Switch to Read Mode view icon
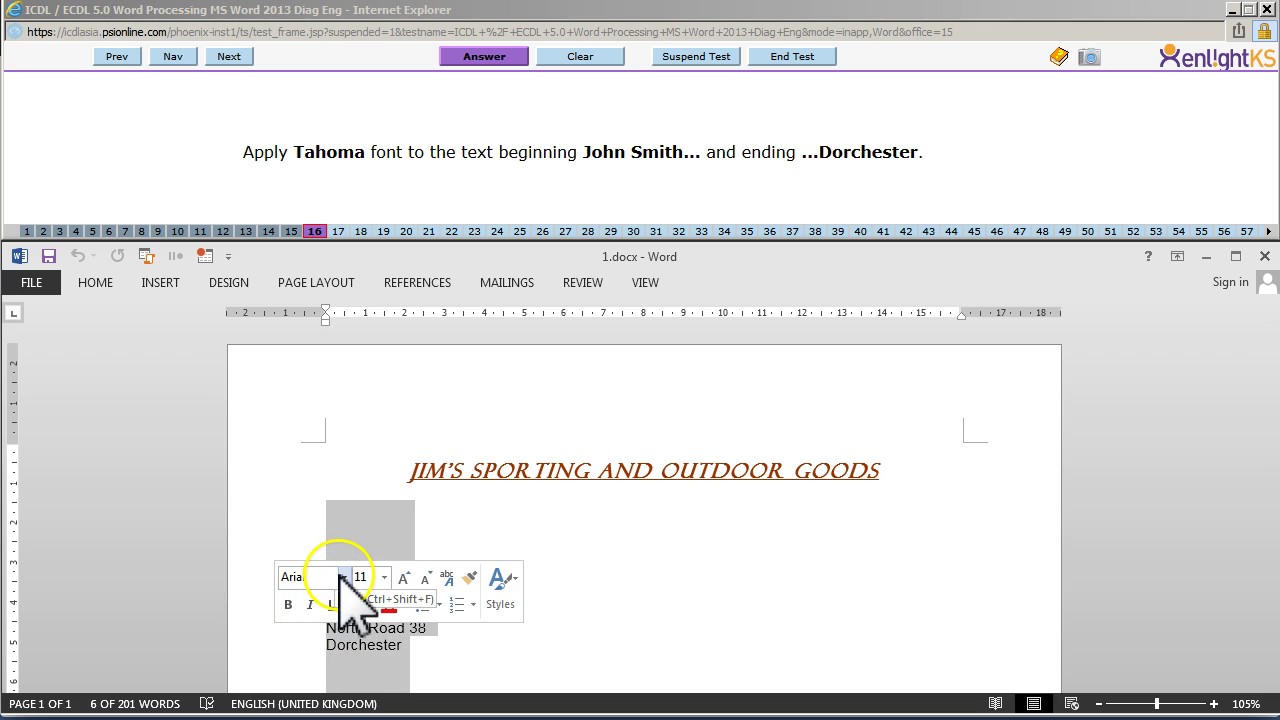1280x720 pixels. point(996,704)
